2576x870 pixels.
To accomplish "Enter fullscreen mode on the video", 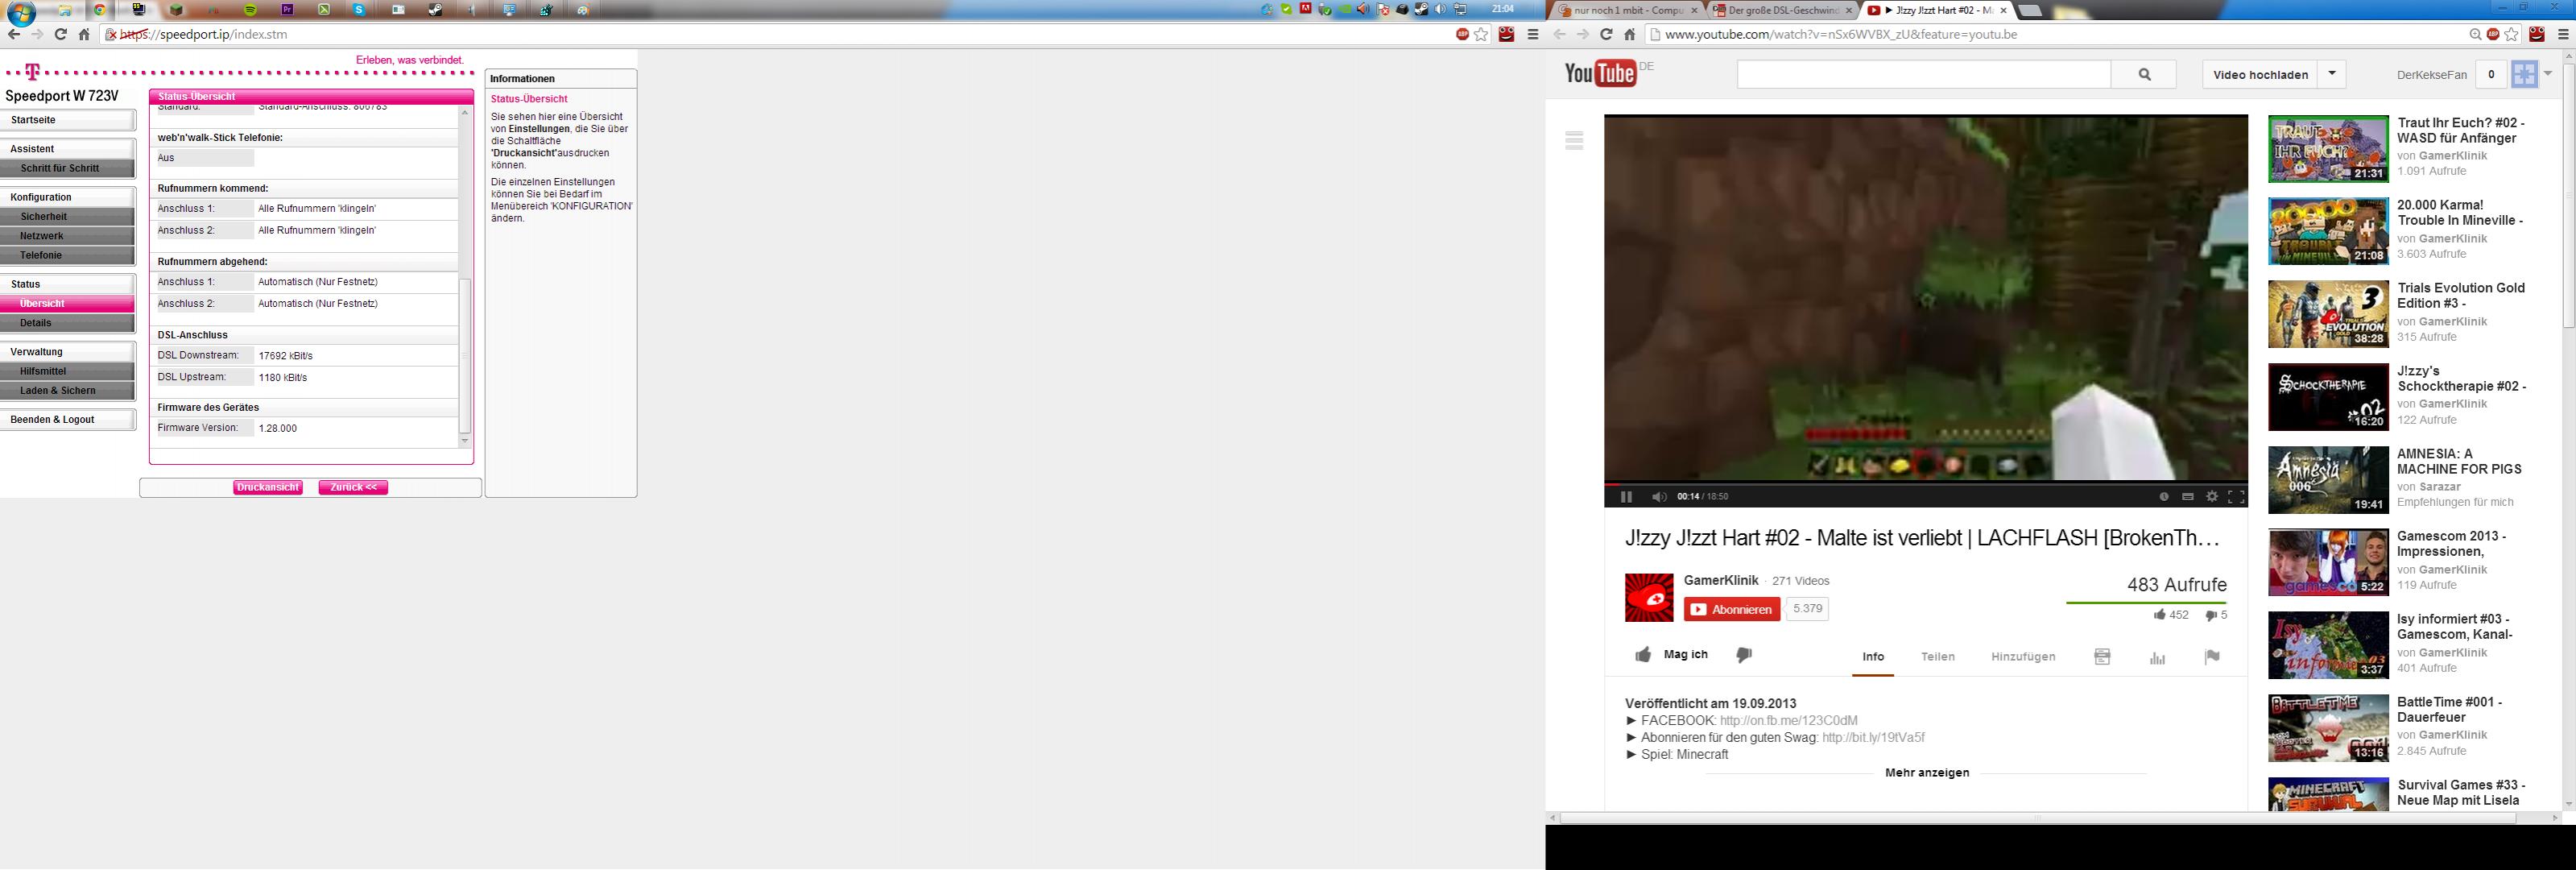I will click(2236, 497).
